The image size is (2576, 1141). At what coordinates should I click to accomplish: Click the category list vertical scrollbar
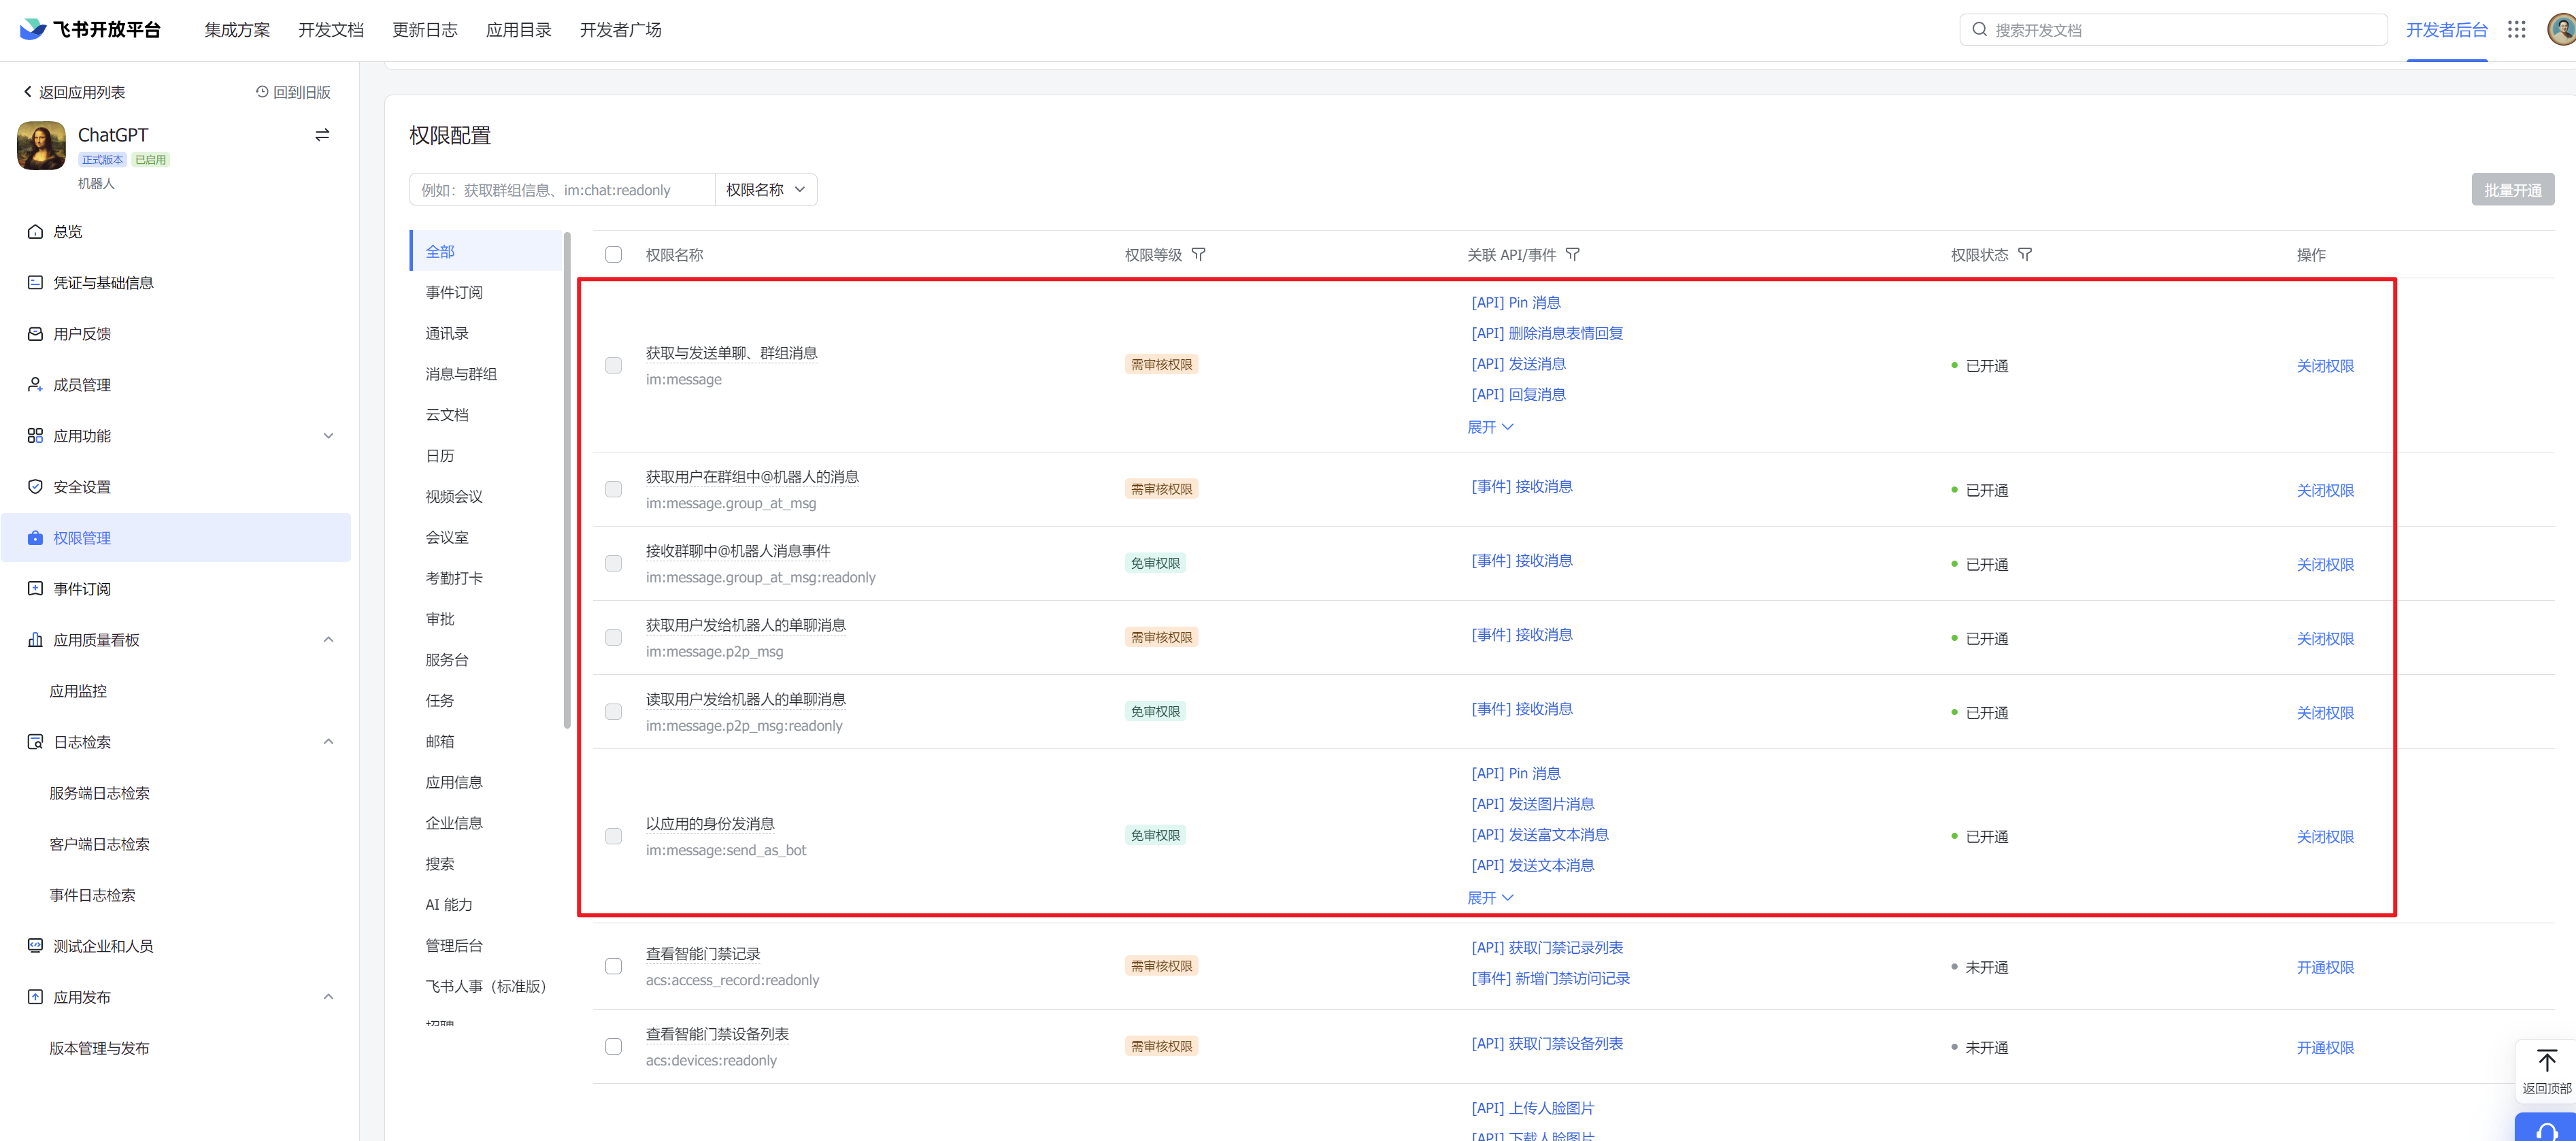coord(567,480)
